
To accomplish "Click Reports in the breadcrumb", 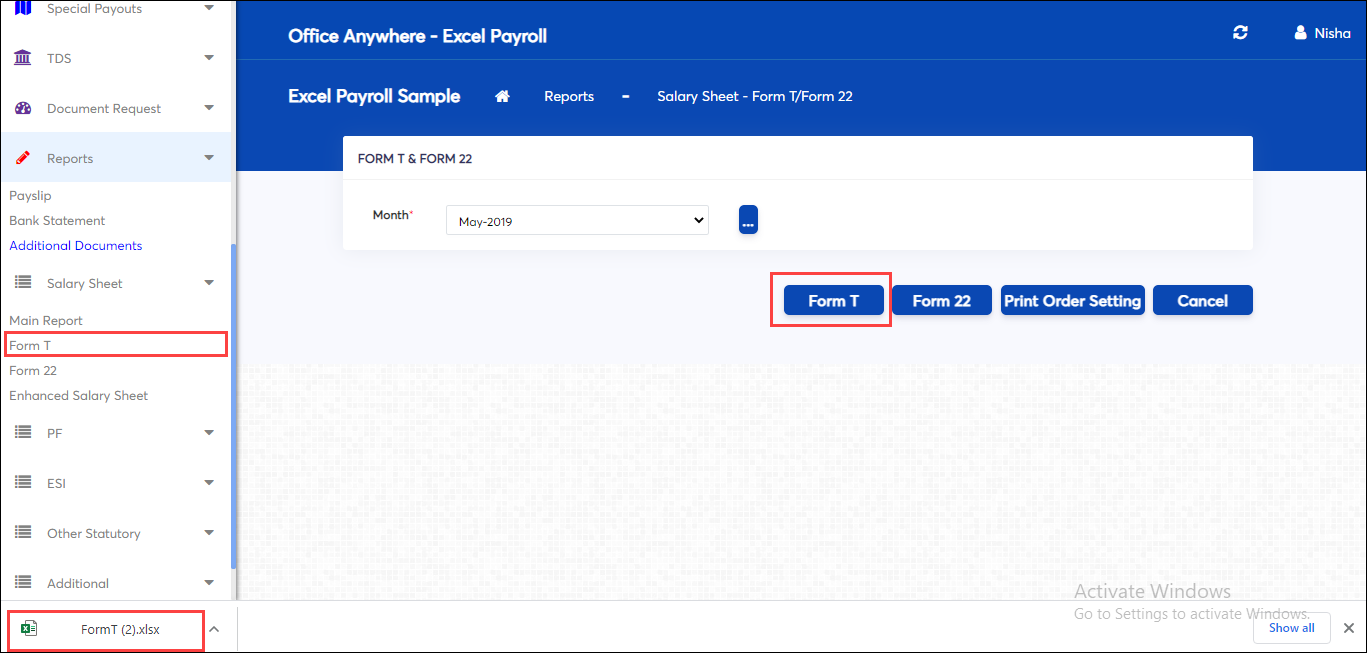I will pyautogui.click(x=569, y=96).
